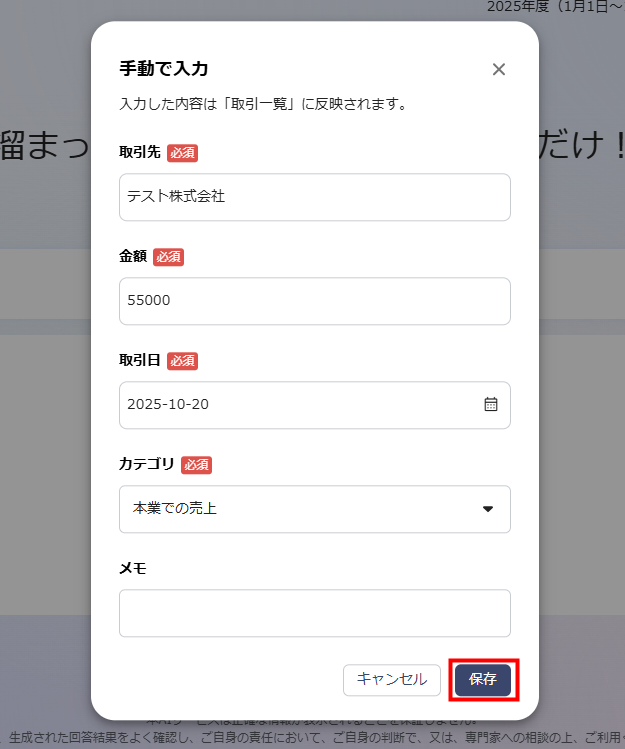Click the 必須 badge beside カテゴリ
625x749 pixels.
[196, 465]
